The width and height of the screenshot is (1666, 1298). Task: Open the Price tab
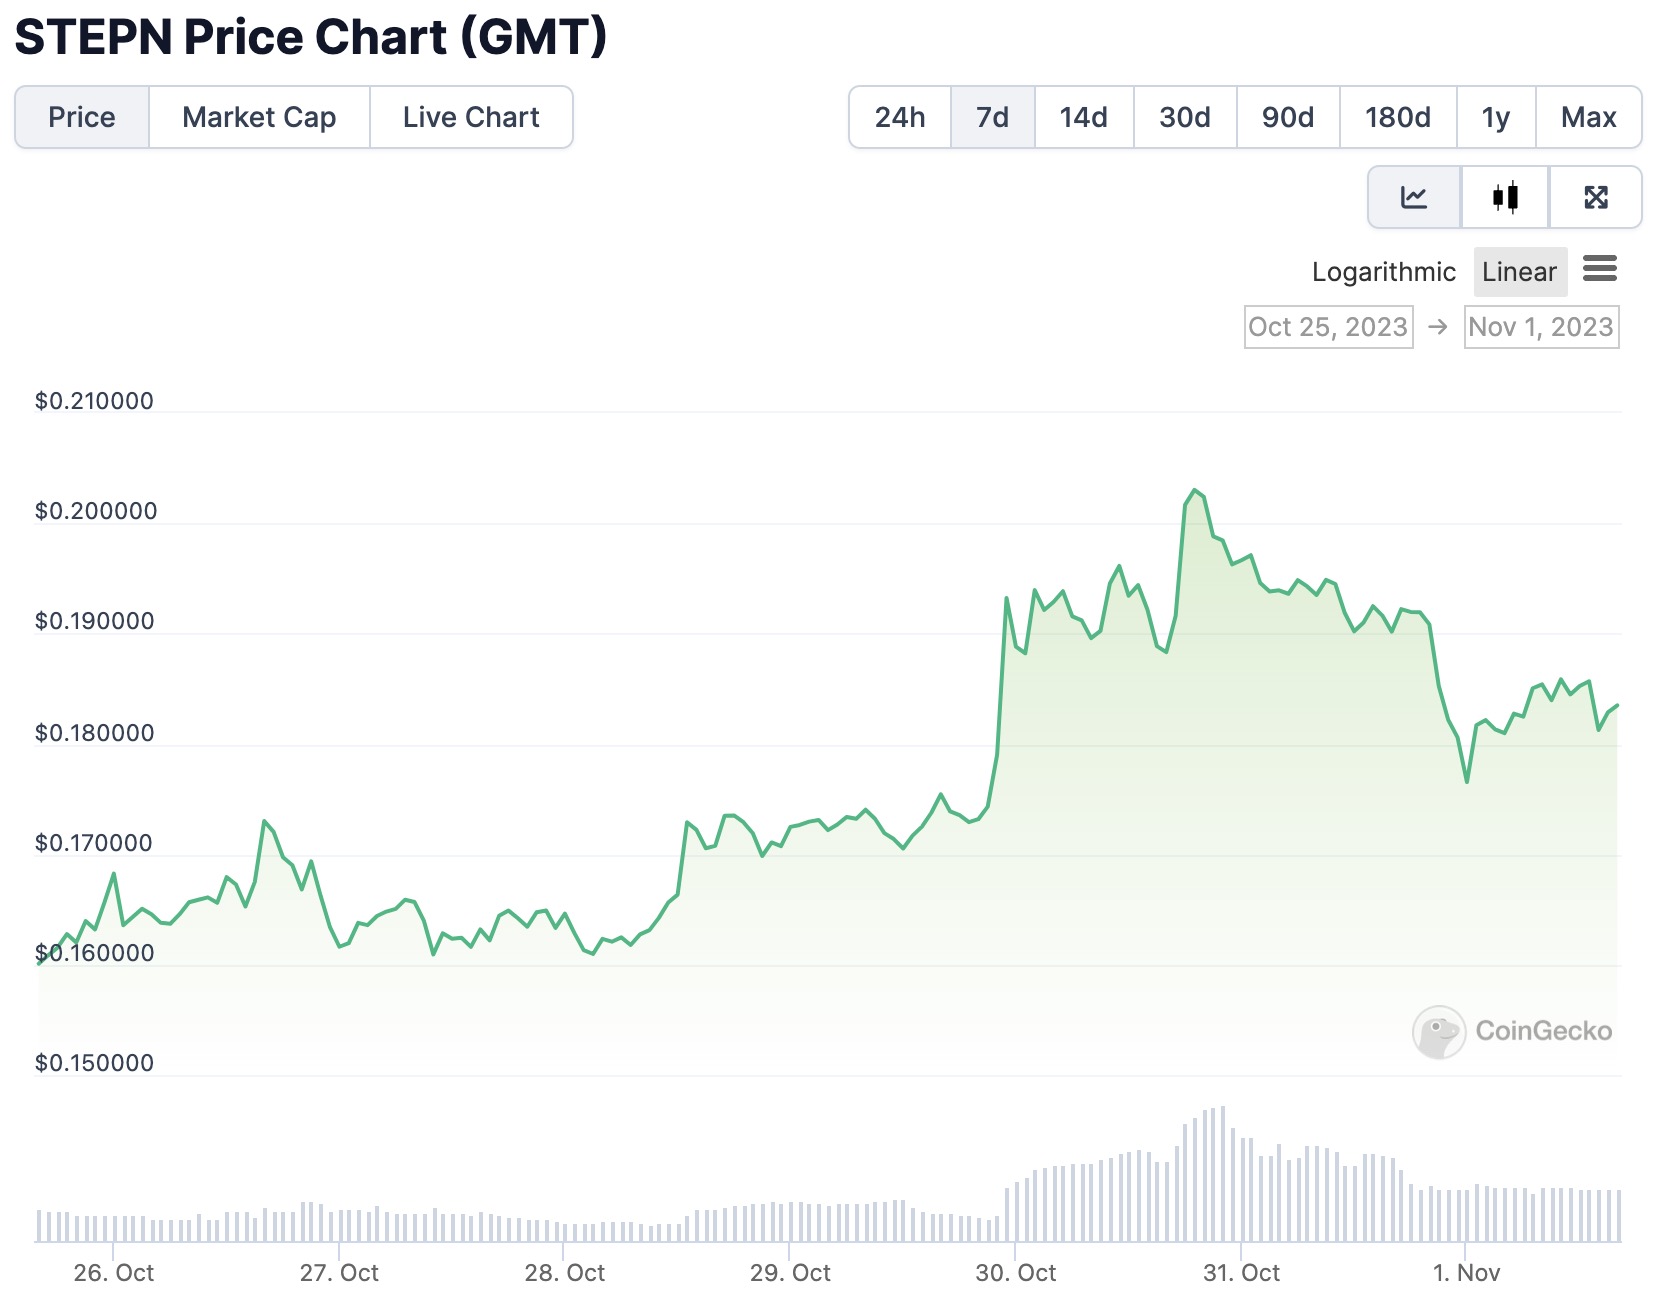click(x=82, y=117)
